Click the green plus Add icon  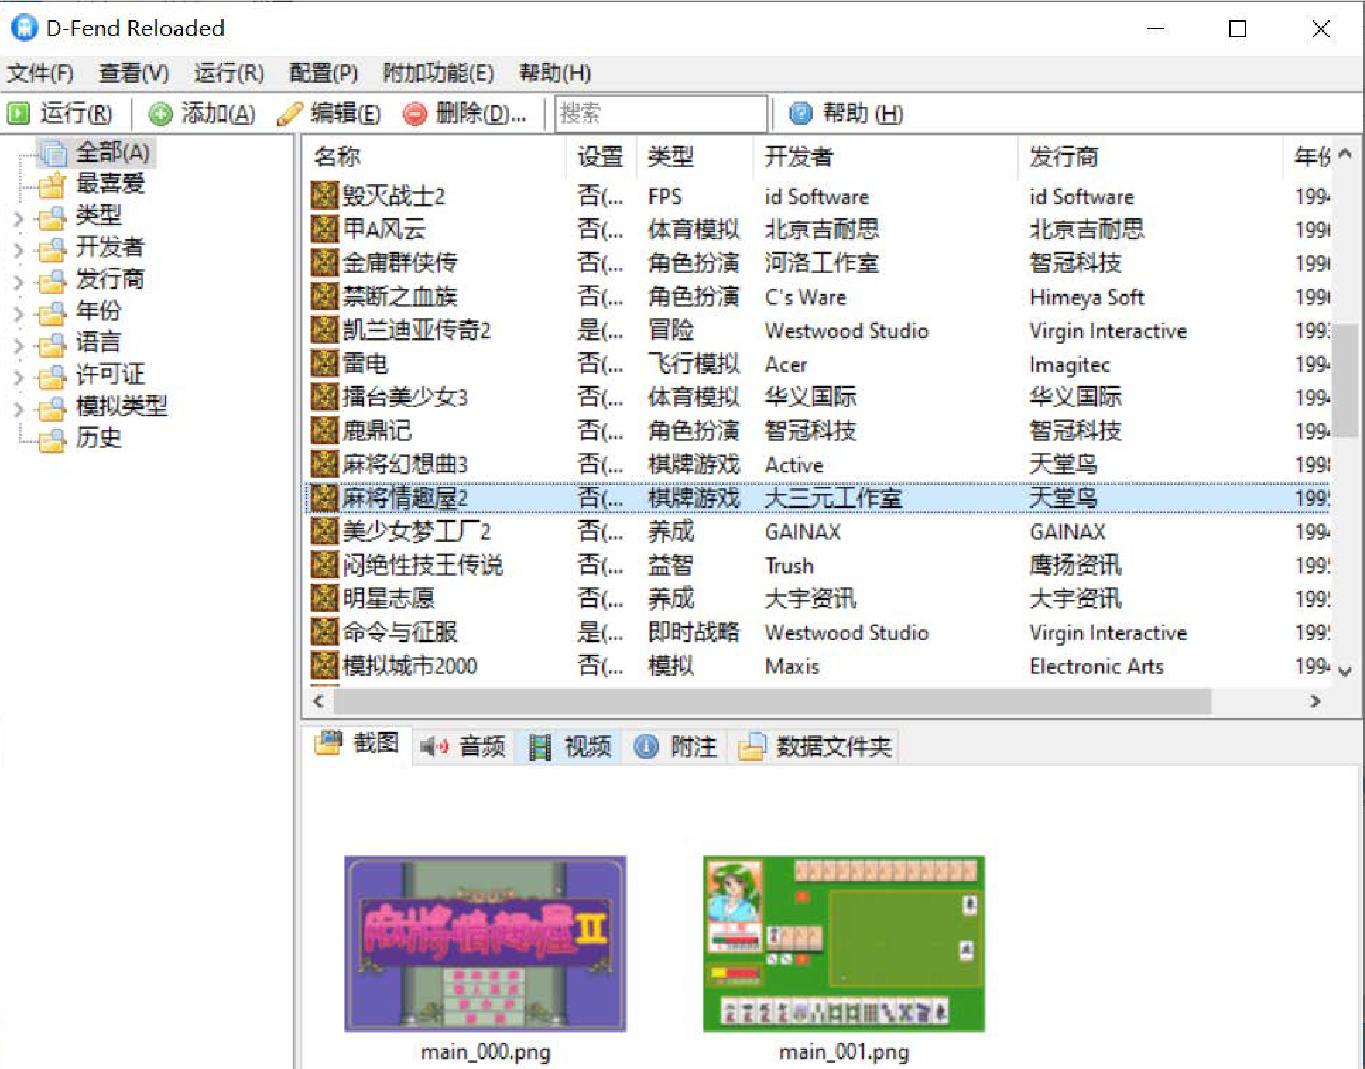160,114
